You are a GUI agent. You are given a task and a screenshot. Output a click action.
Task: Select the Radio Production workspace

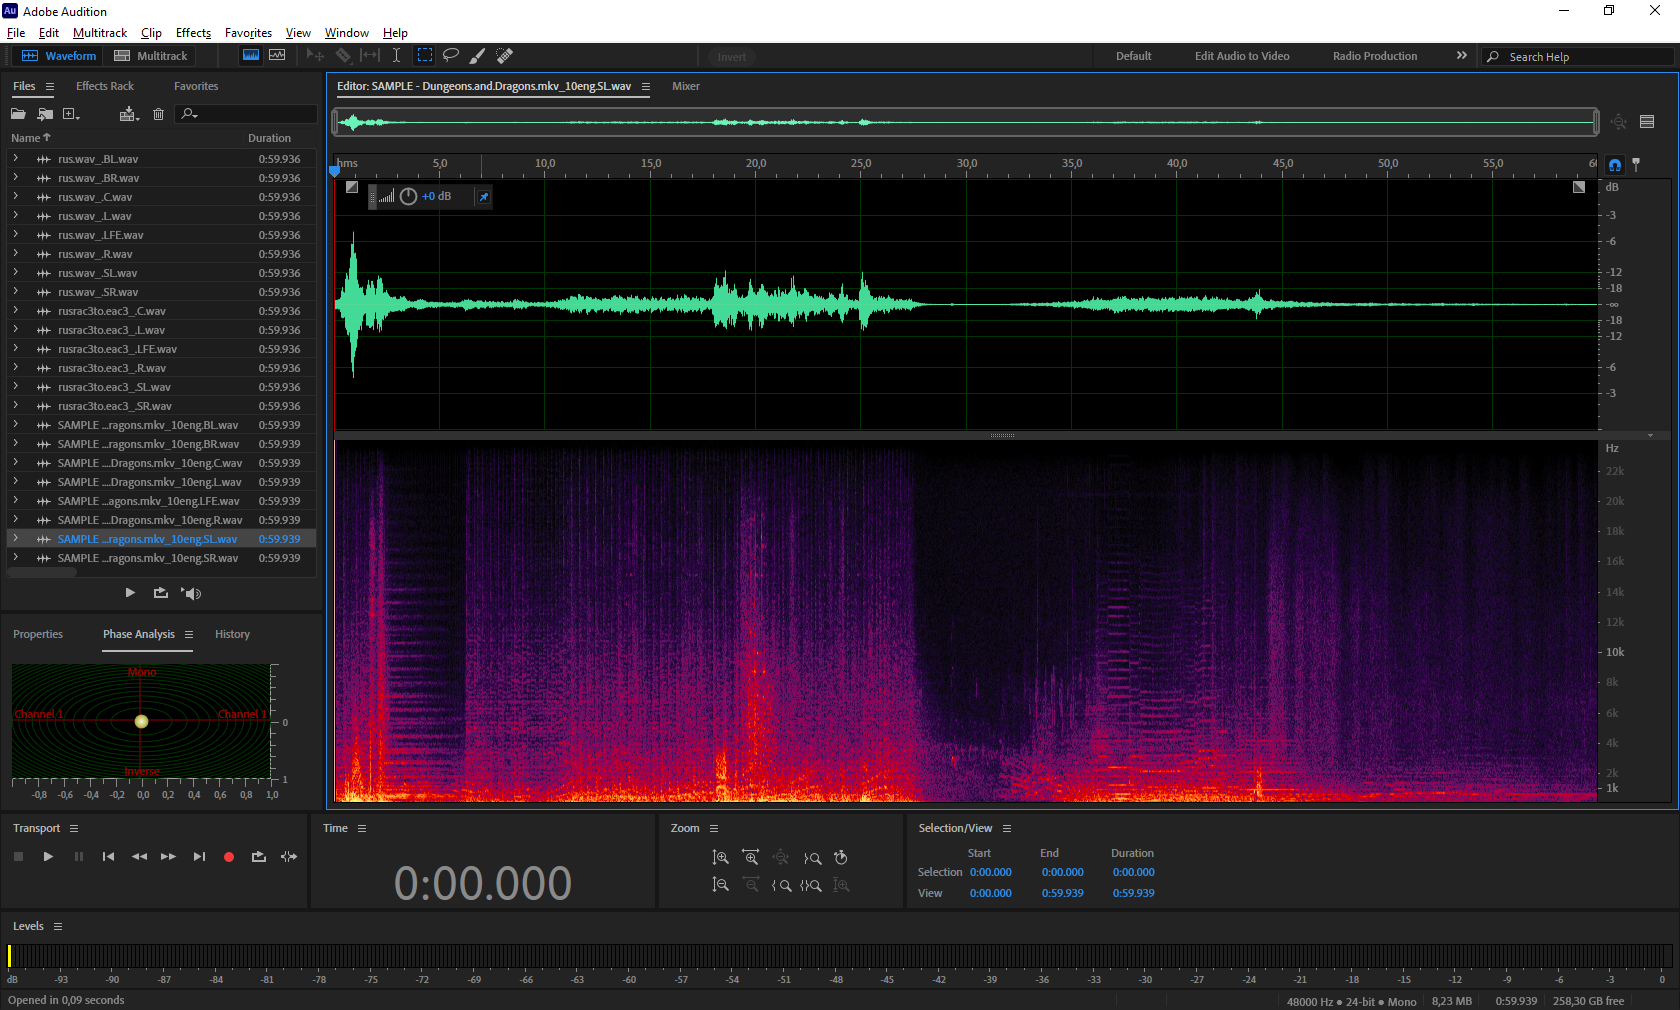[x=1375, y=56]
